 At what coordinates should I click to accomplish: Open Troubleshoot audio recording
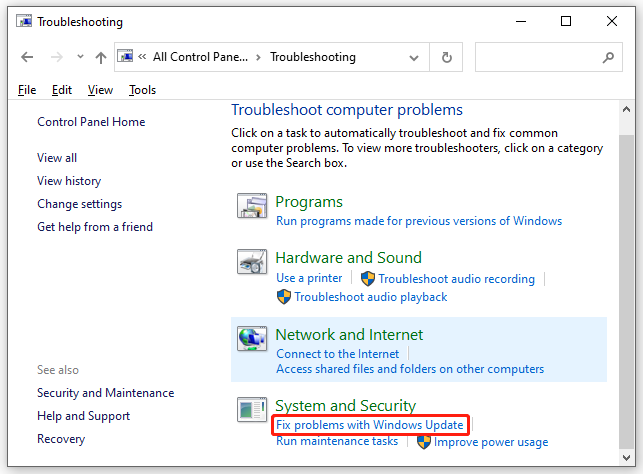[x=456, y=279]
